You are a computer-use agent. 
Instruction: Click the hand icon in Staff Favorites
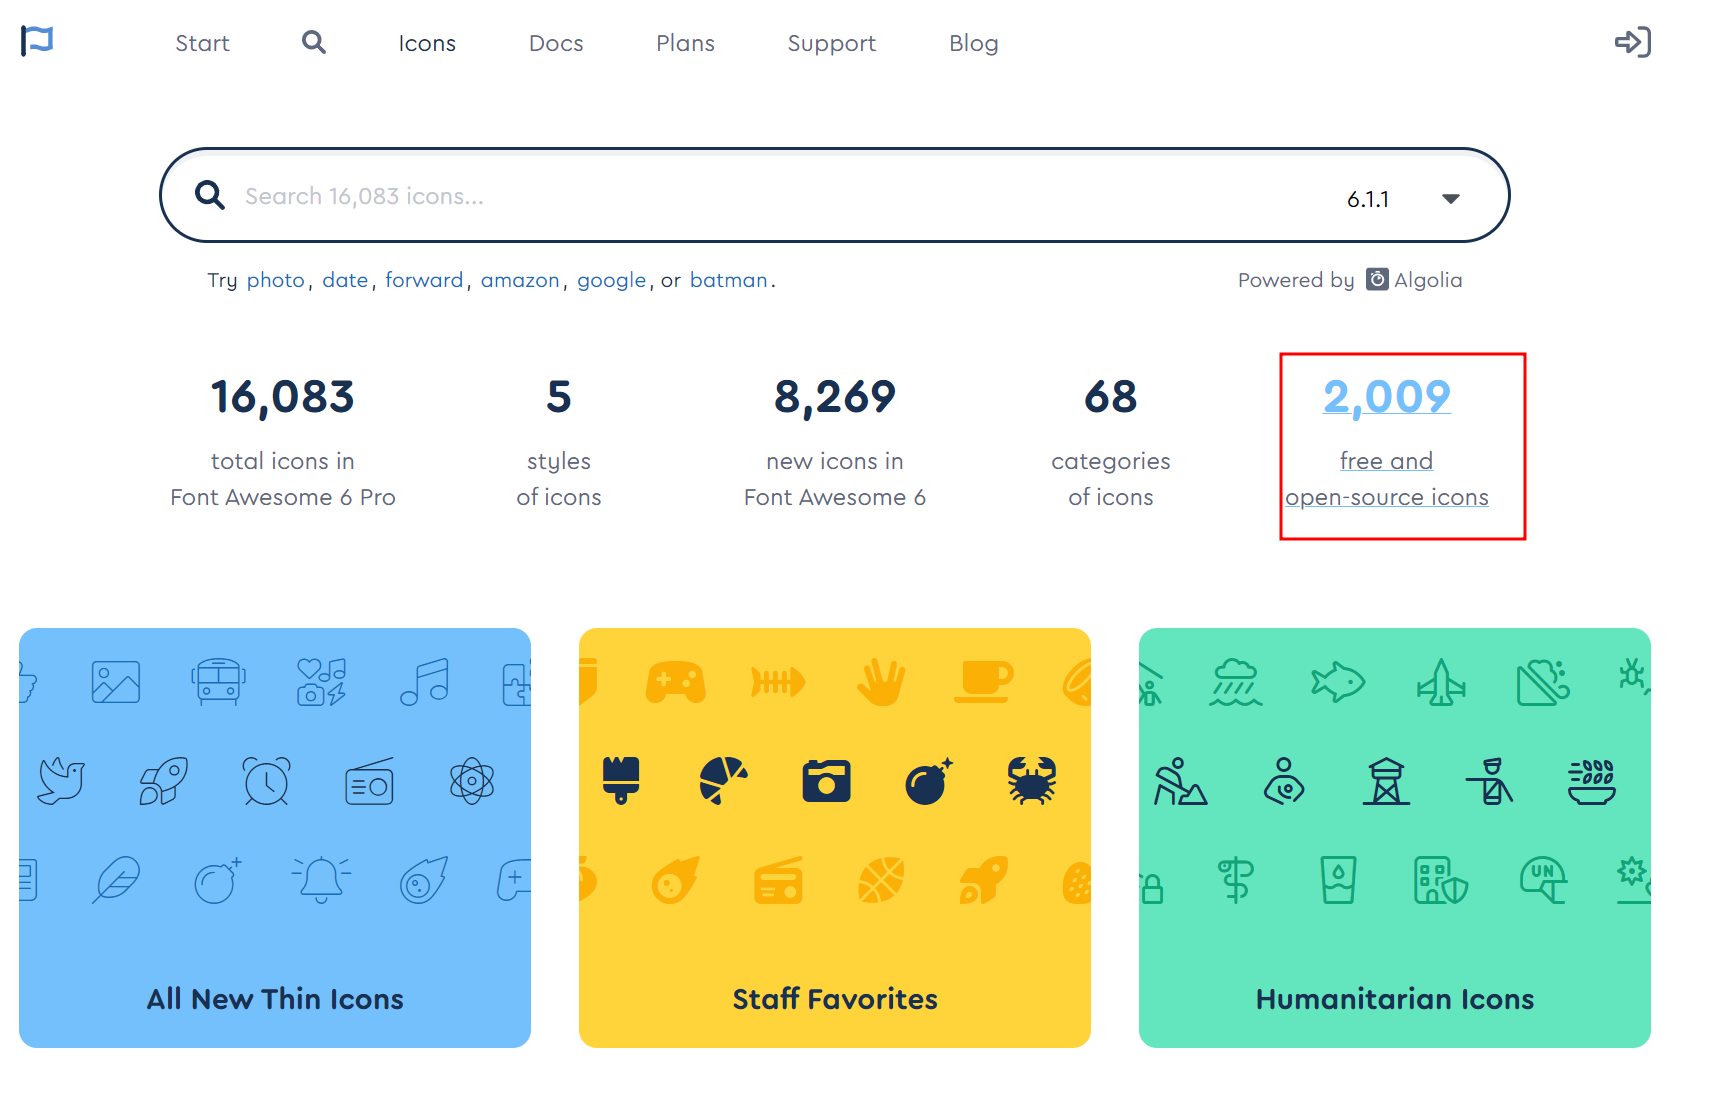[x=881, y=682]
